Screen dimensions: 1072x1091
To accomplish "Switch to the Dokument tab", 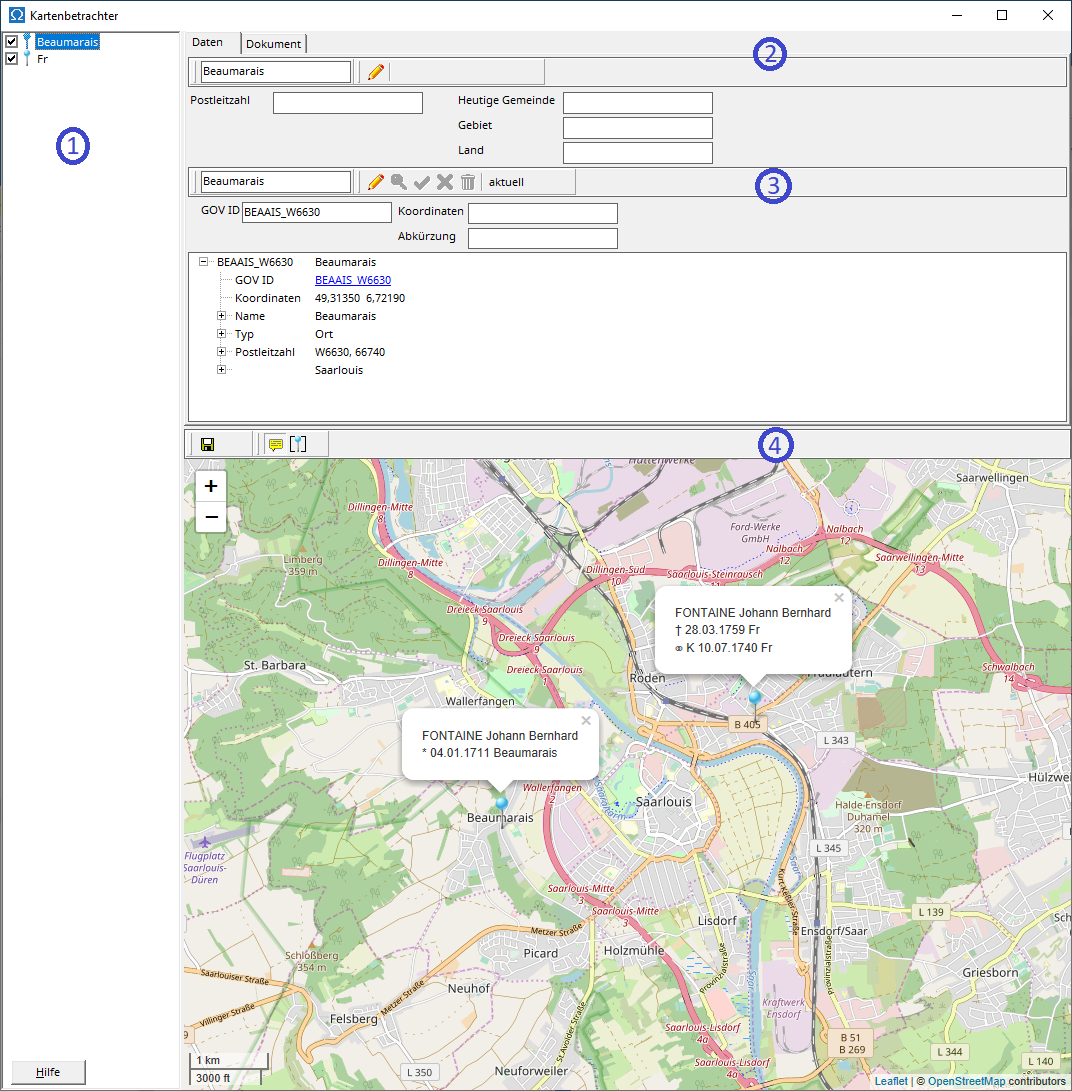I will click(273, 44).
